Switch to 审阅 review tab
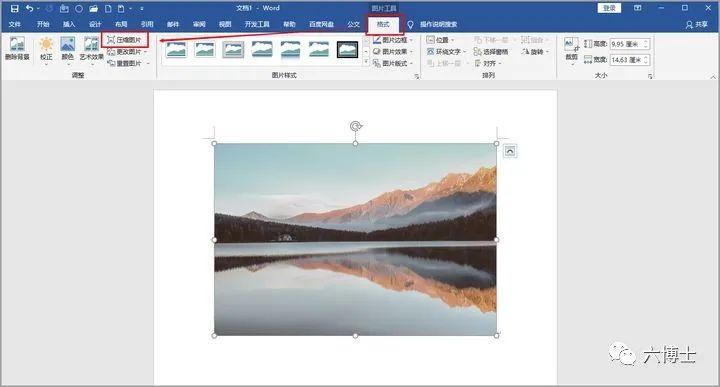720x387 pixels. click(x=199, y=24)
